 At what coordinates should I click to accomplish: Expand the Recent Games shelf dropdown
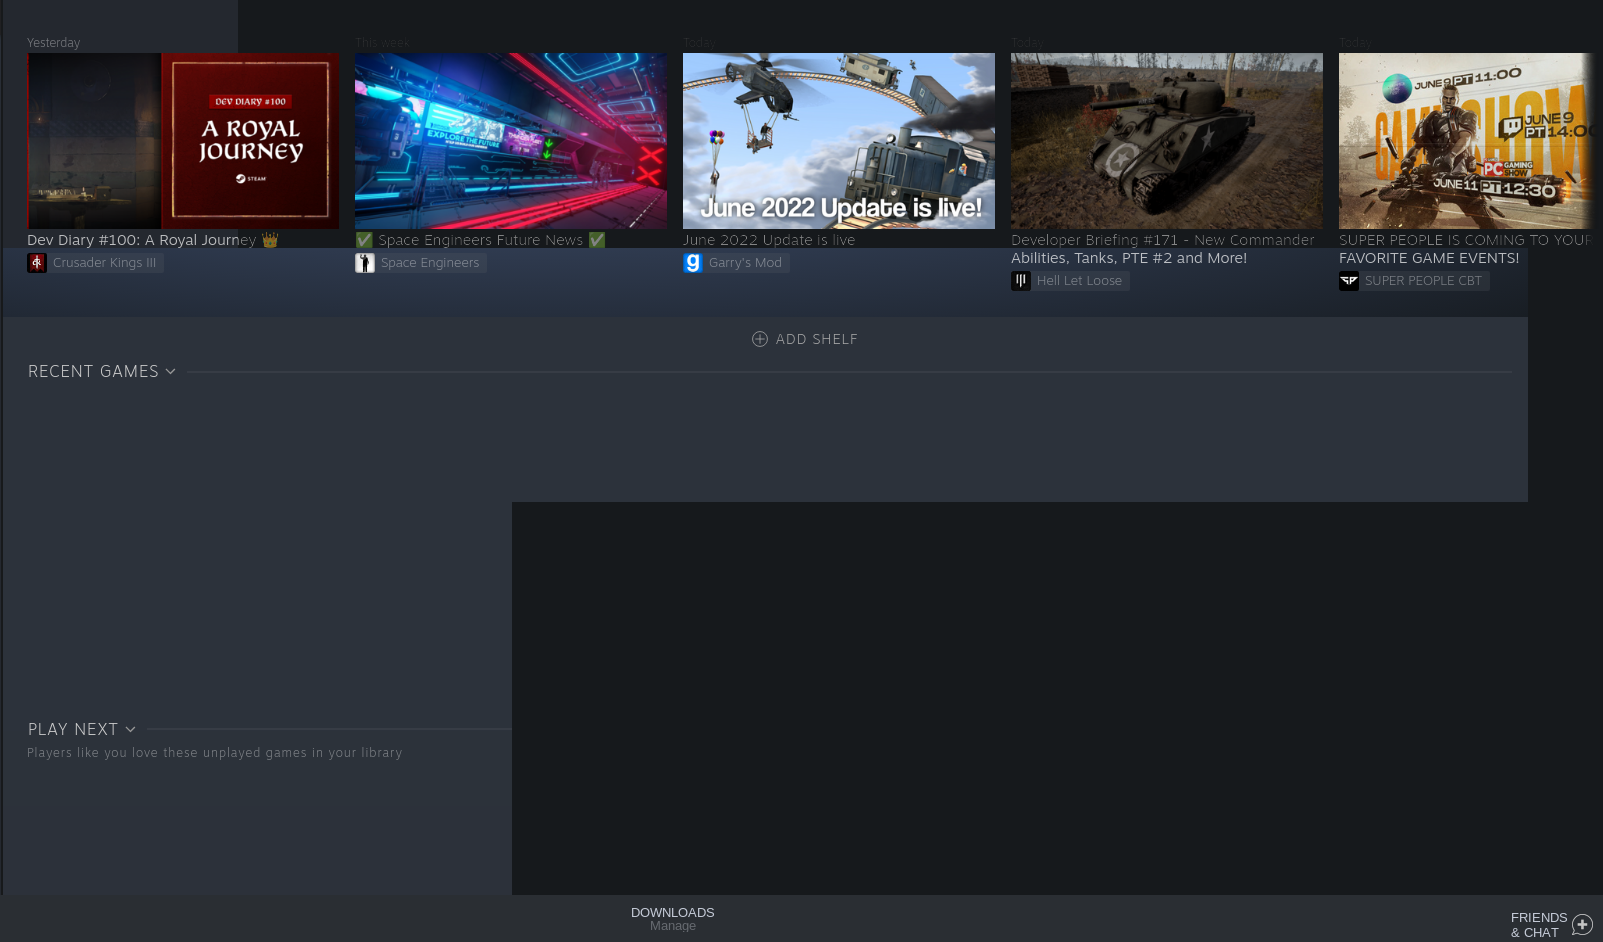point(171,372)
